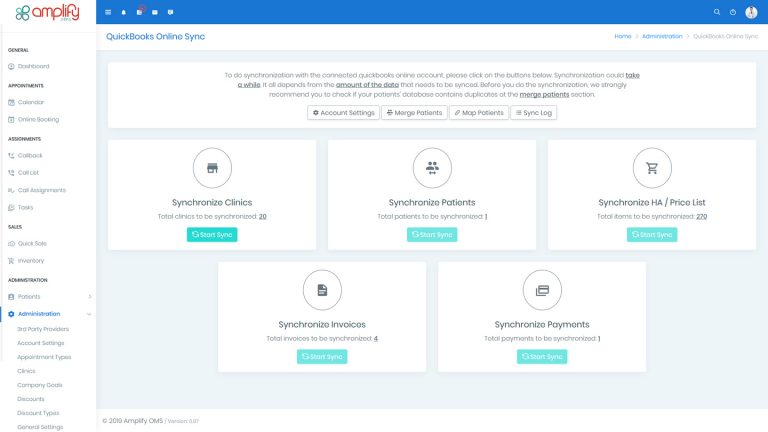Collapse the Administration sidebar chevron
768x432 pixels.
tap(89, 314)
